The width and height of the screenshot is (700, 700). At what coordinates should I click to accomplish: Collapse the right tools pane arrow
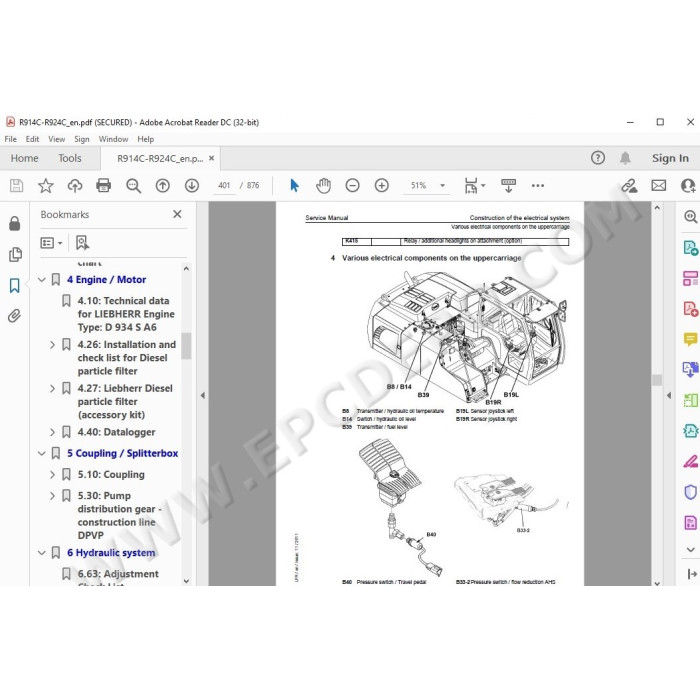tap(669, 395)
